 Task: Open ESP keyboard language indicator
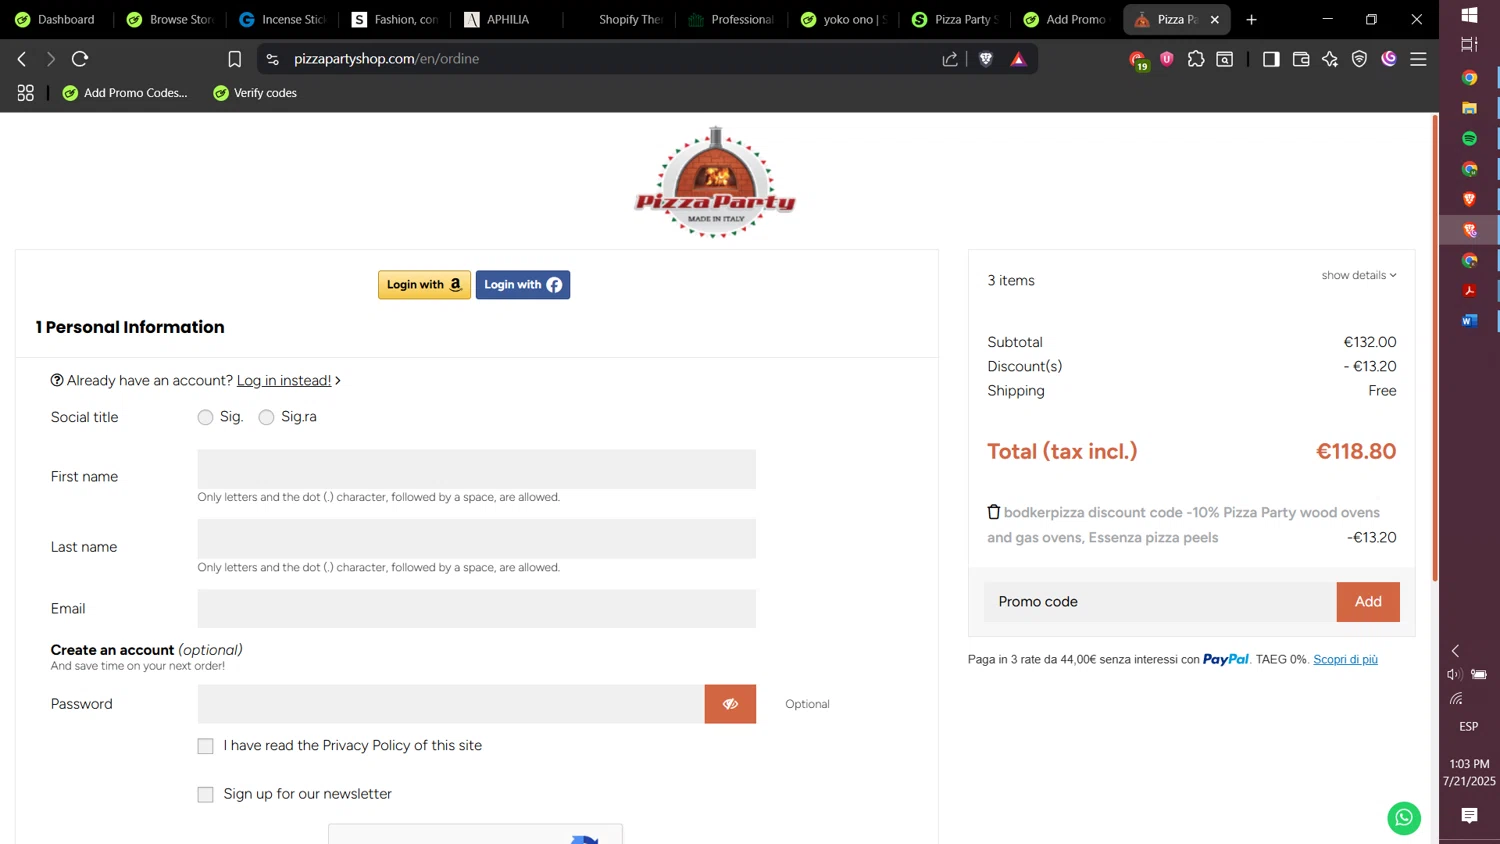click(x=1469, y=726)
